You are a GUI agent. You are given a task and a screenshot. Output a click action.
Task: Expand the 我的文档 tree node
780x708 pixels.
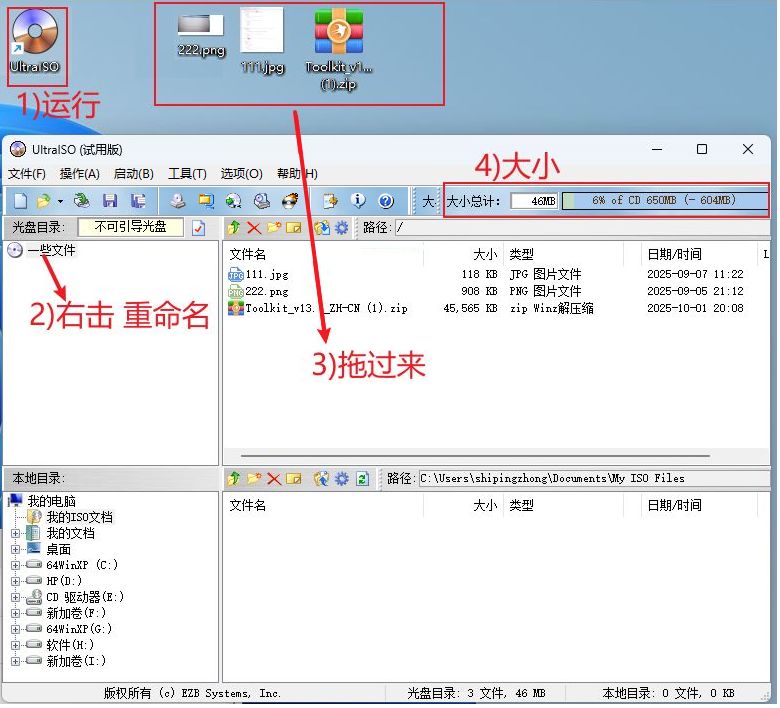click(15, 534)
